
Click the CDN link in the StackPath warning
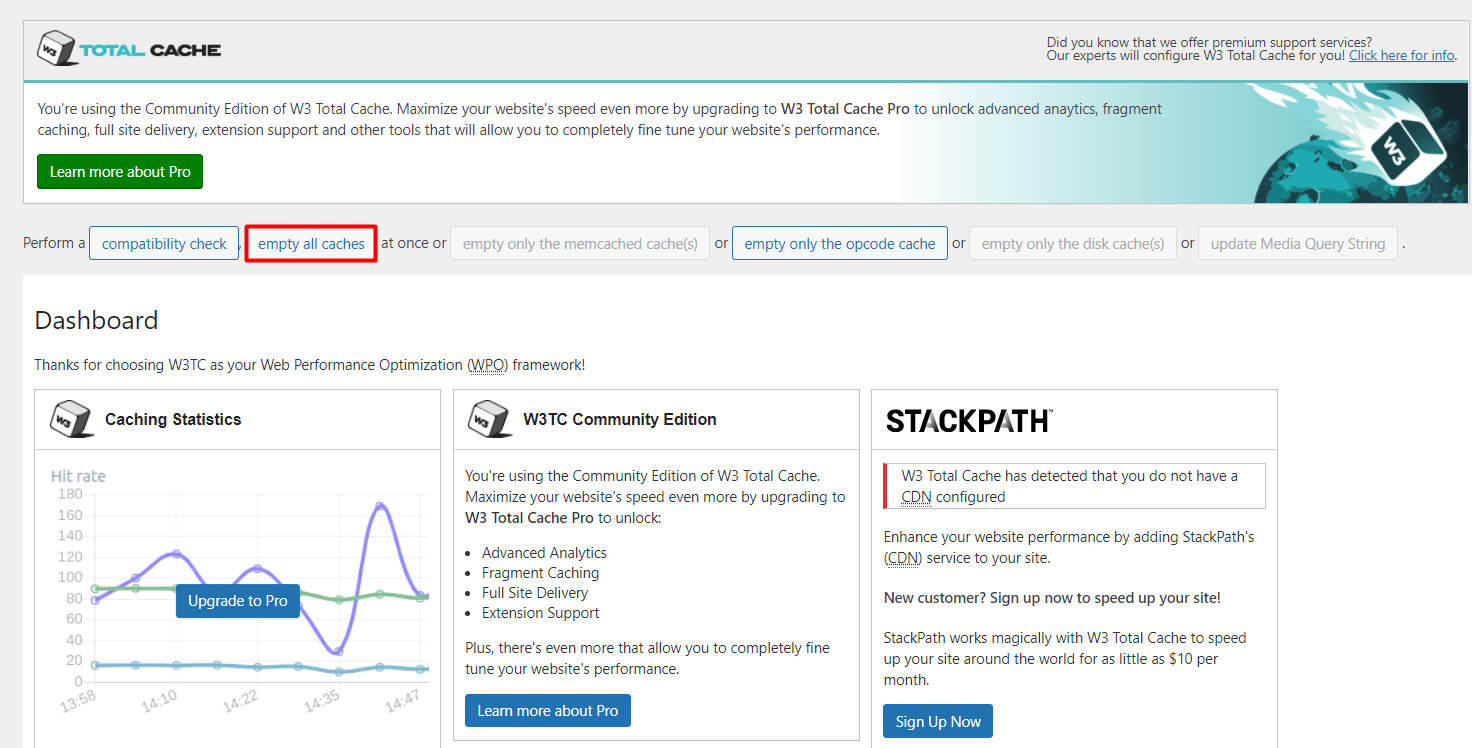[918, 496]
